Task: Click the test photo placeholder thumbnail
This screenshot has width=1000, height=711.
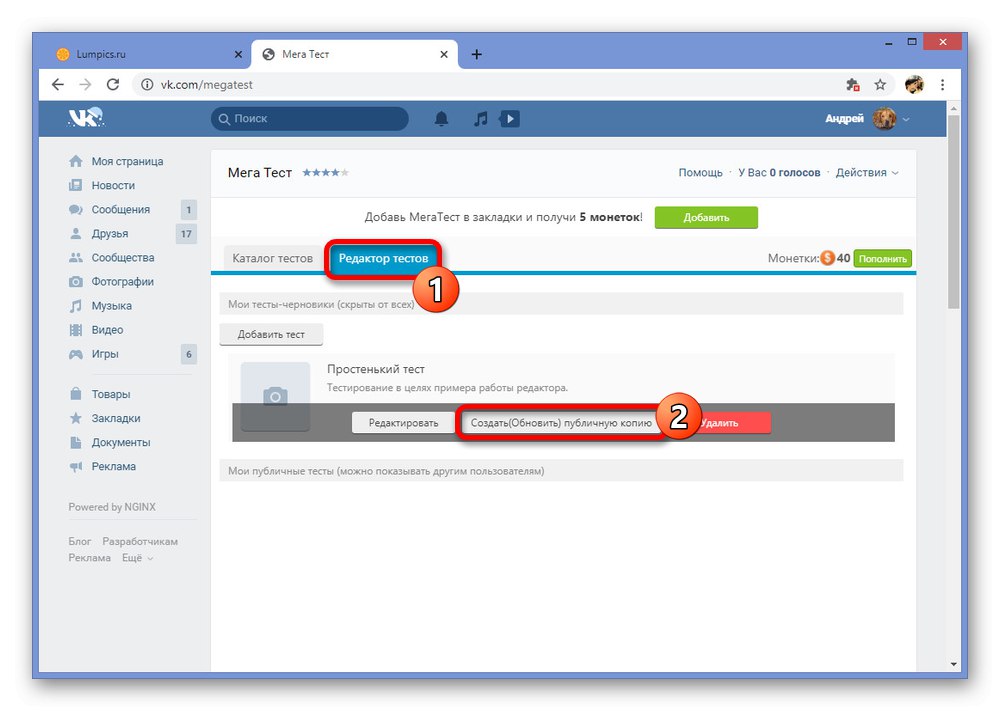Action: click(276, 397)
